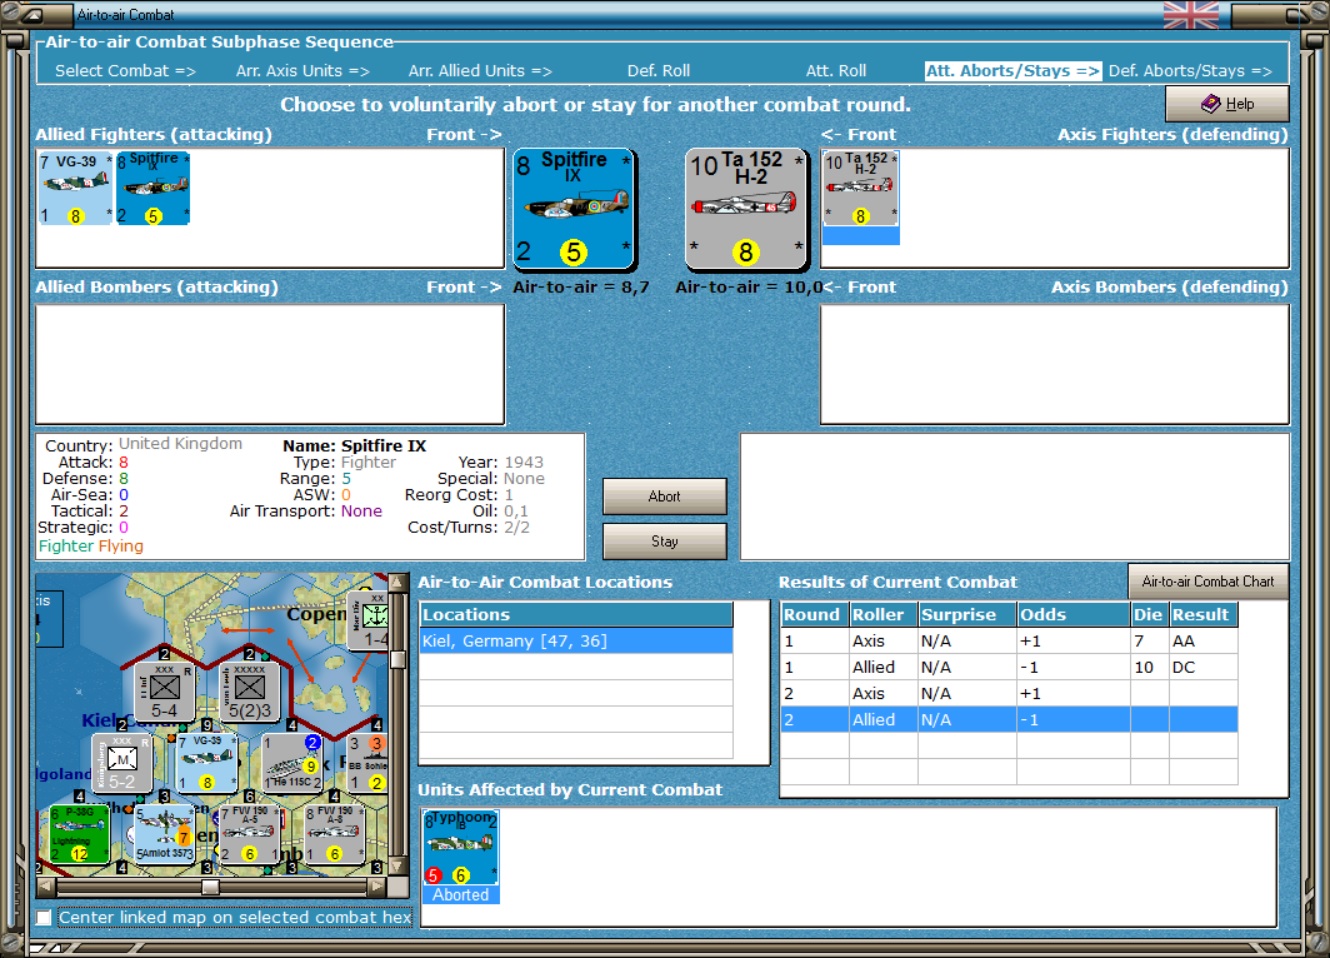The image size is (1330, 958).
Task: Click the Result column header
Action: 1204,615
